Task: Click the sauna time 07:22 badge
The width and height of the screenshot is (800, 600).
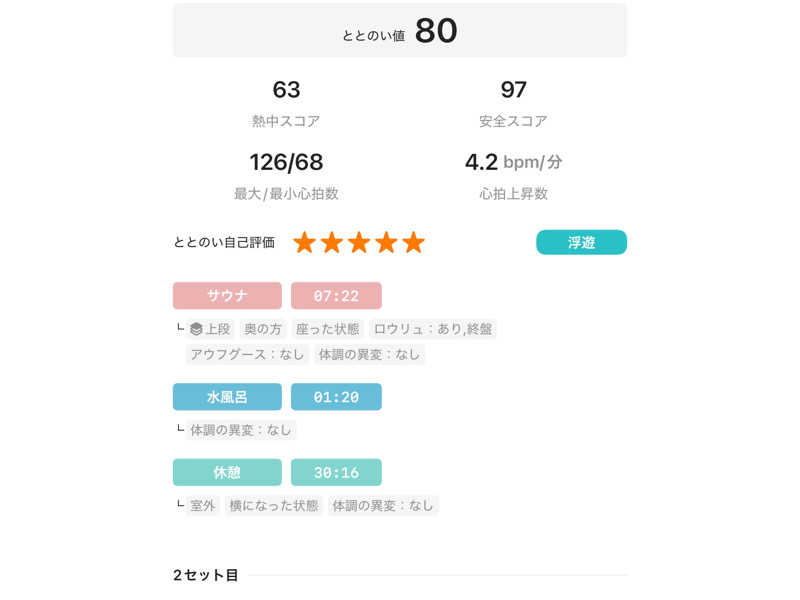Action: click(x=336, y=296)
